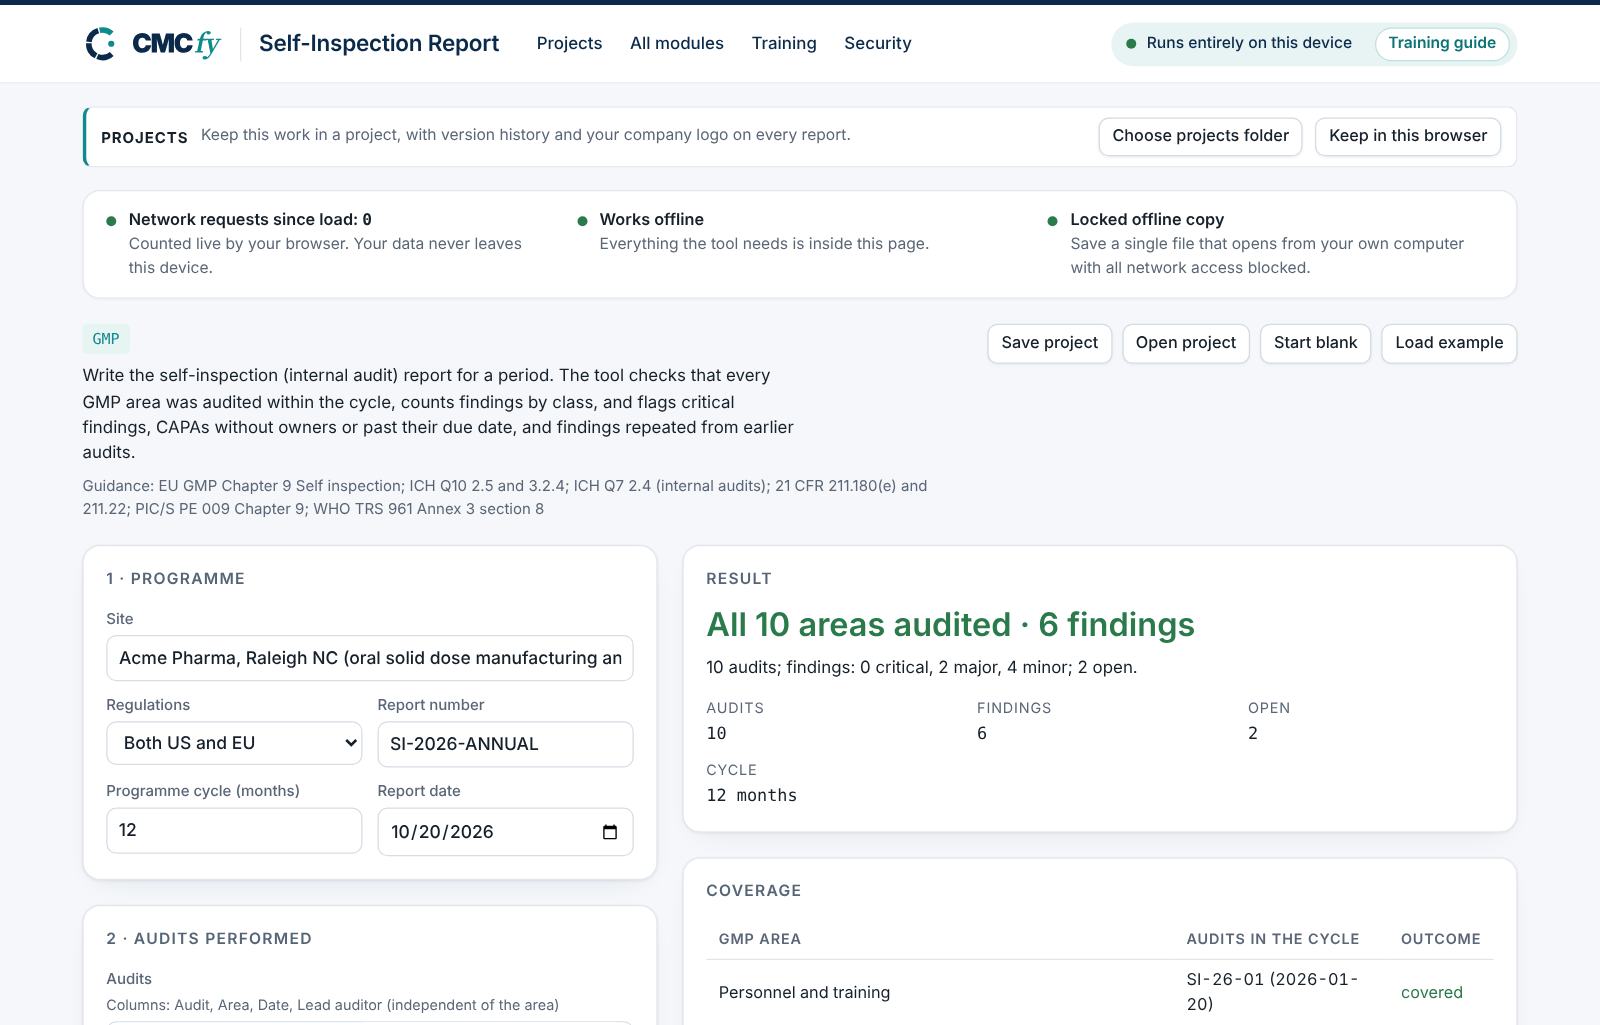1600x1025 pixels.
Task: Click the GMP tag badge
Action: 106,339
